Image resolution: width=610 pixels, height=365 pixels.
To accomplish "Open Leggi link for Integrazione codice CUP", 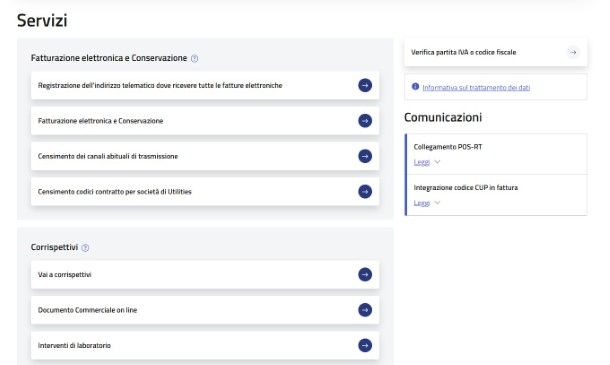I will [x=422, y=203].
